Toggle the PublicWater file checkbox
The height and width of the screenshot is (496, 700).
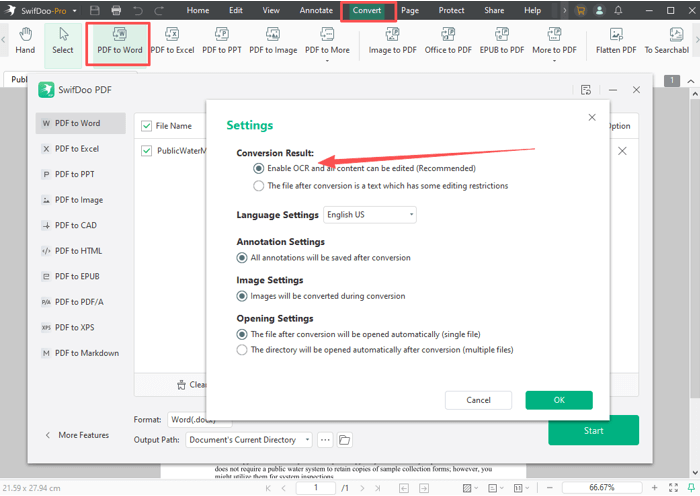146,151
